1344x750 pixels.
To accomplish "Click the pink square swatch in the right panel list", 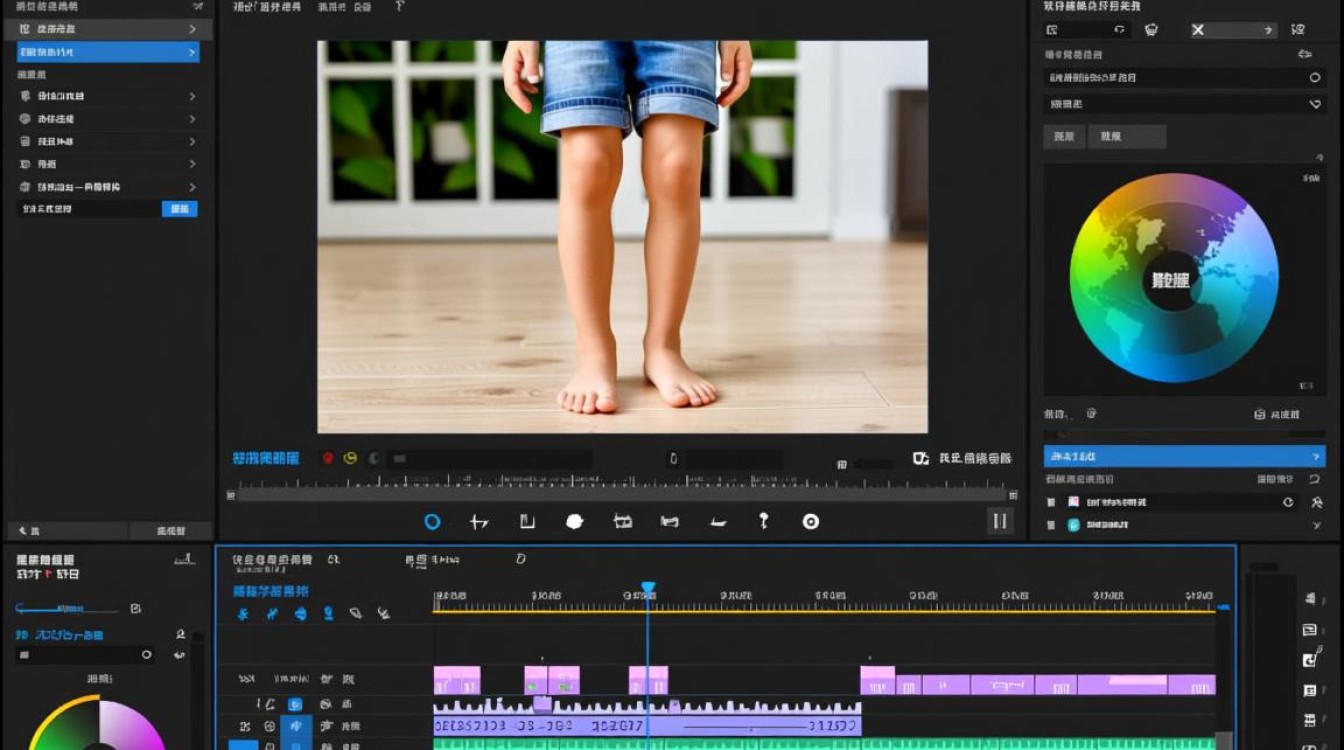I will click(x=1074, y=502).
